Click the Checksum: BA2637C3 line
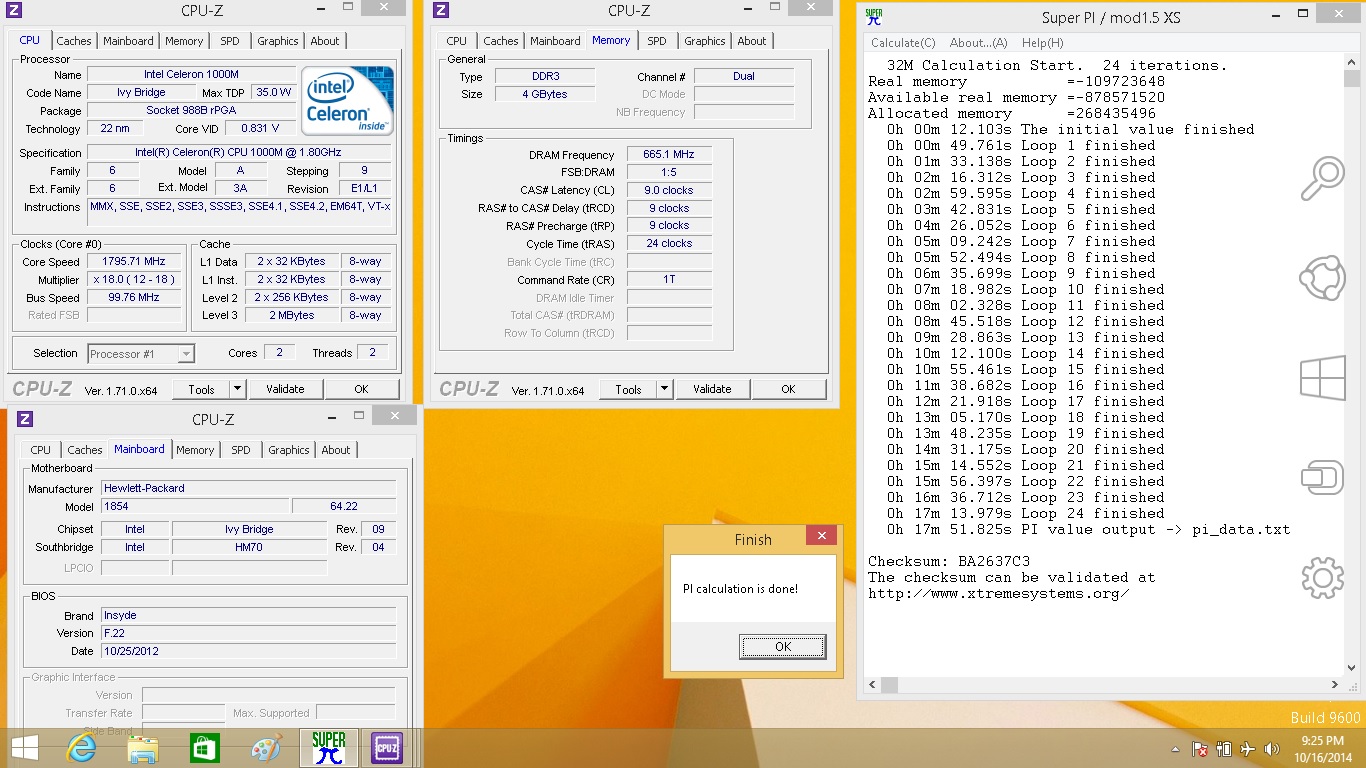Screen dimensions: 1366x768 (x=949, y=561)
